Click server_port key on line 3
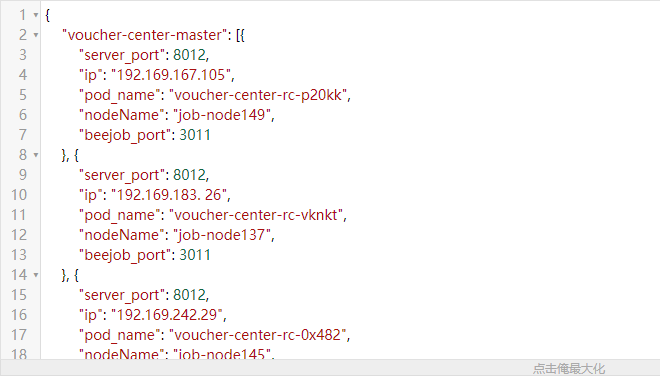The height and width of the screenshot is (376, 660). (x=122, y=55)
